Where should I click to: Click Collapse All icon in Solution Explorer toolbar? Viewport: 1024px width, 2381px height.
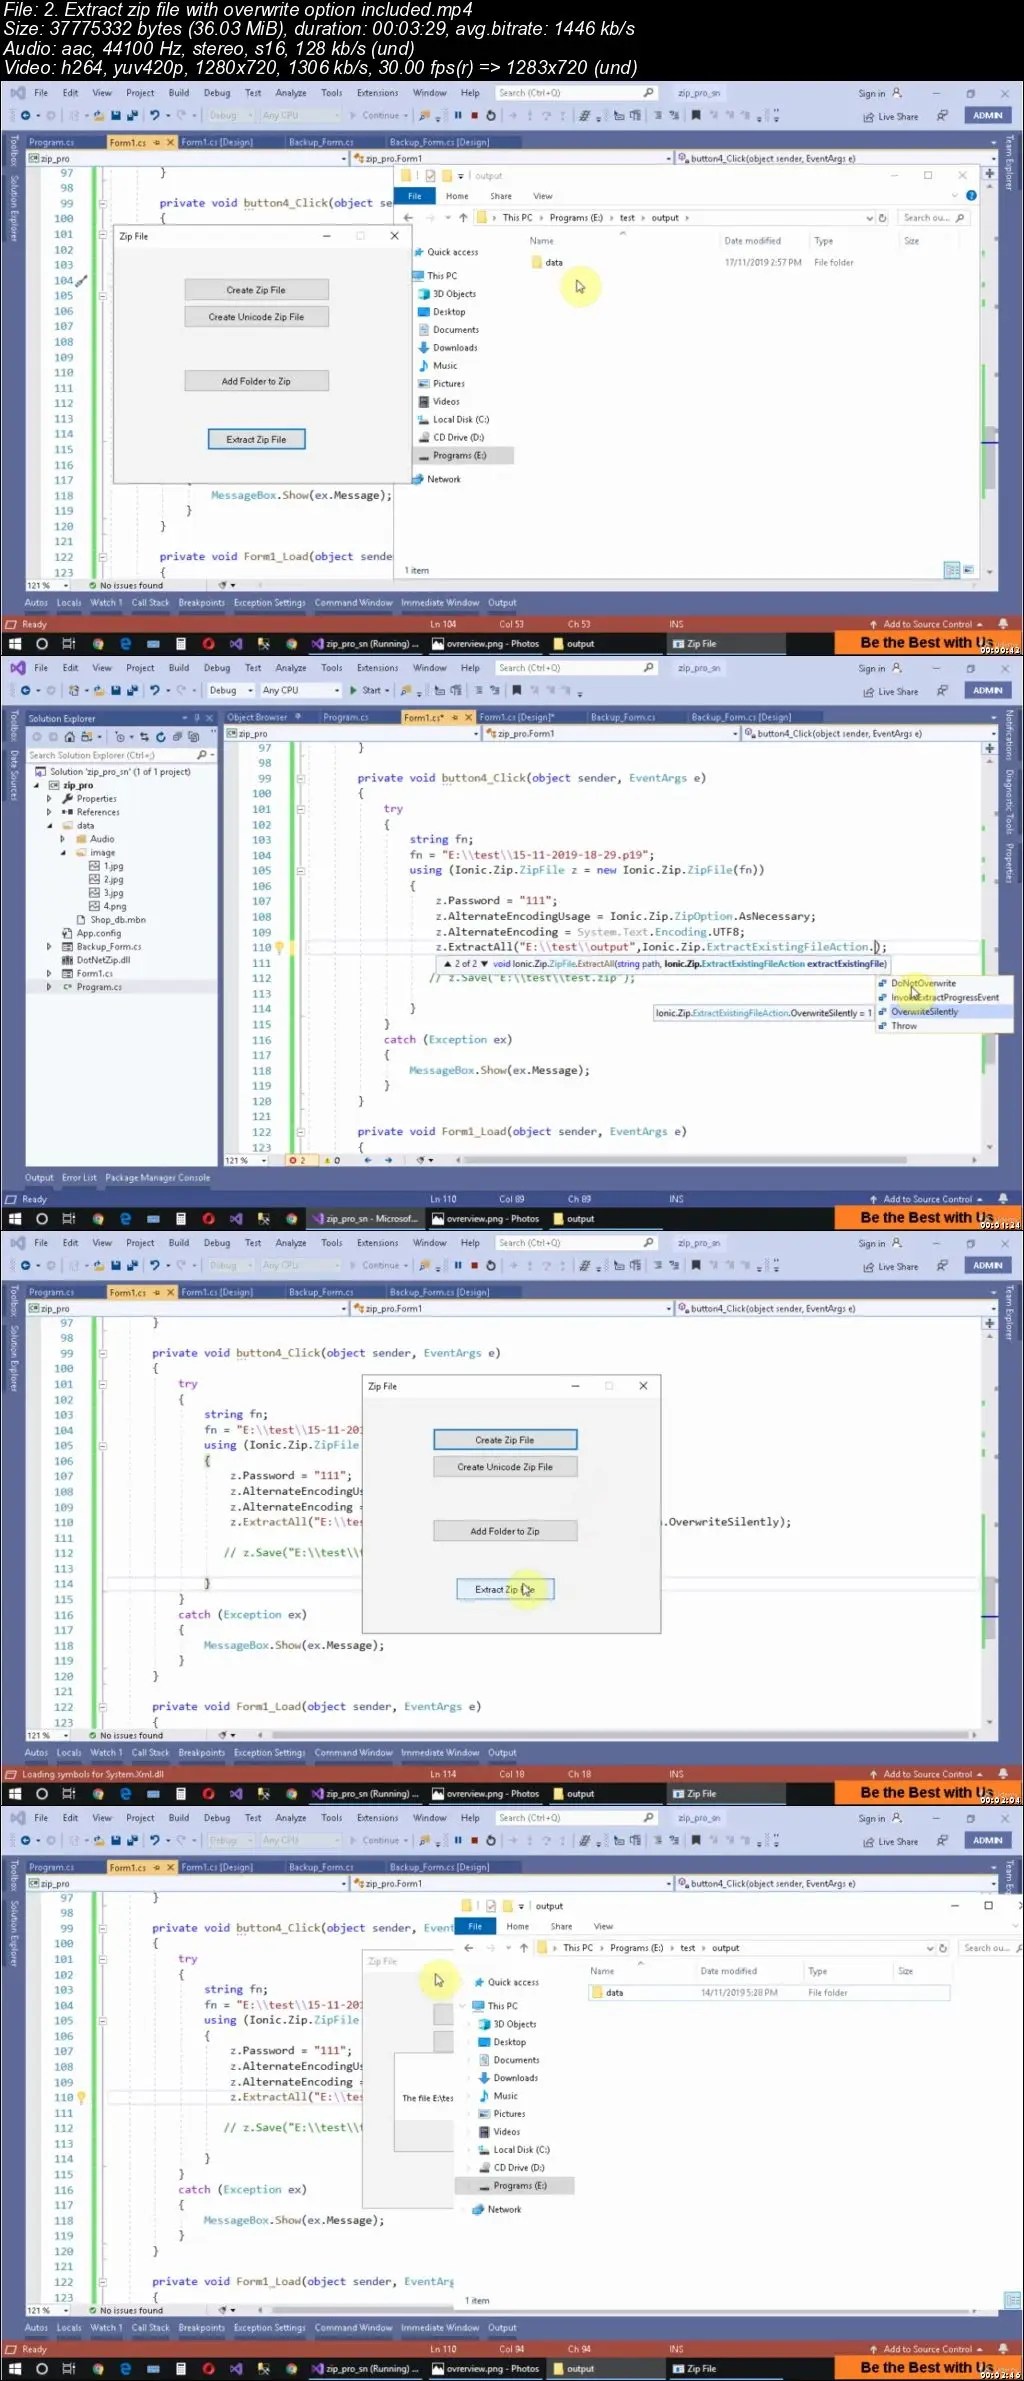pos(177,737)
